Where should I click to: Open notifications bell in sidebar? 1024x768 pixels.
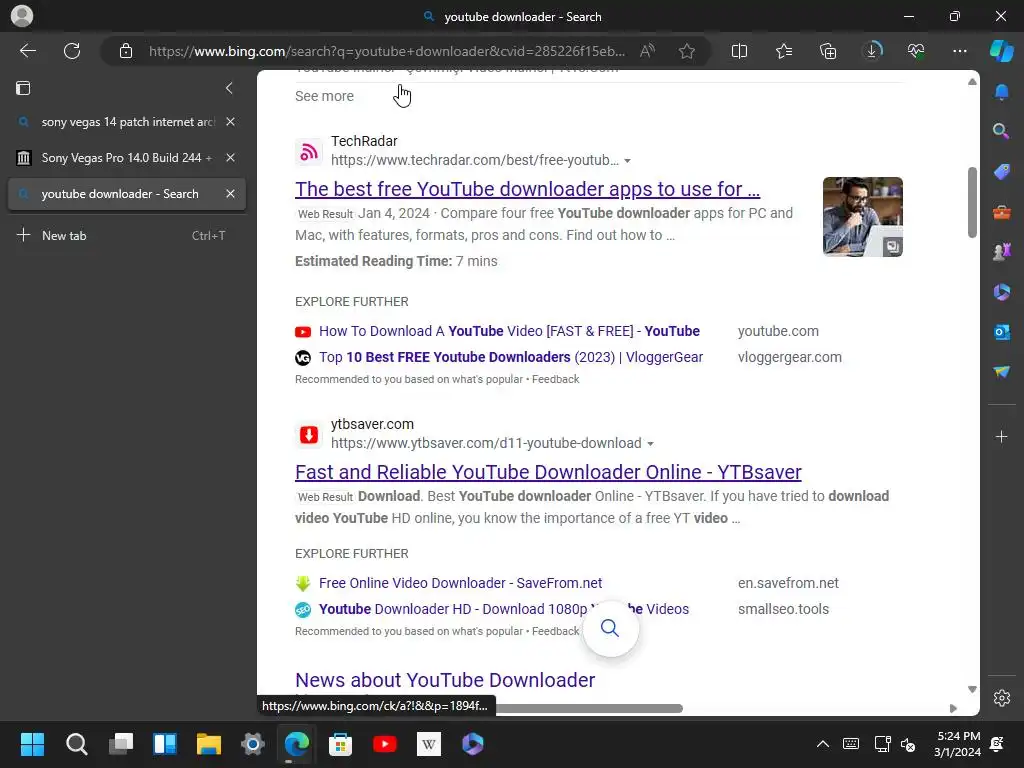[1001, 93]
